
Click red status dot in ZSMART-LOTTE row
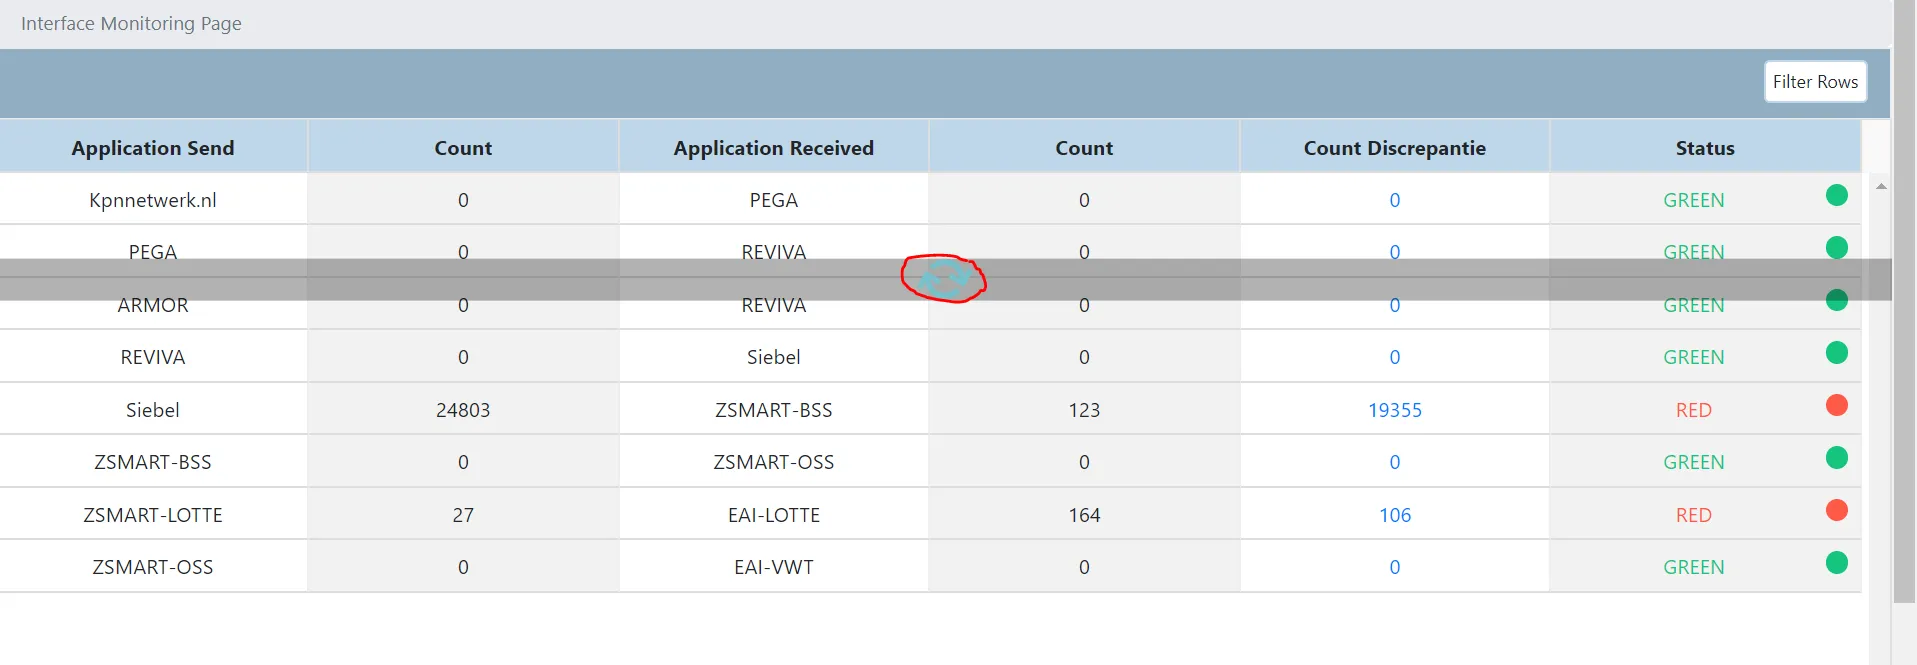pyautogui.click(x=1837, y=510)
